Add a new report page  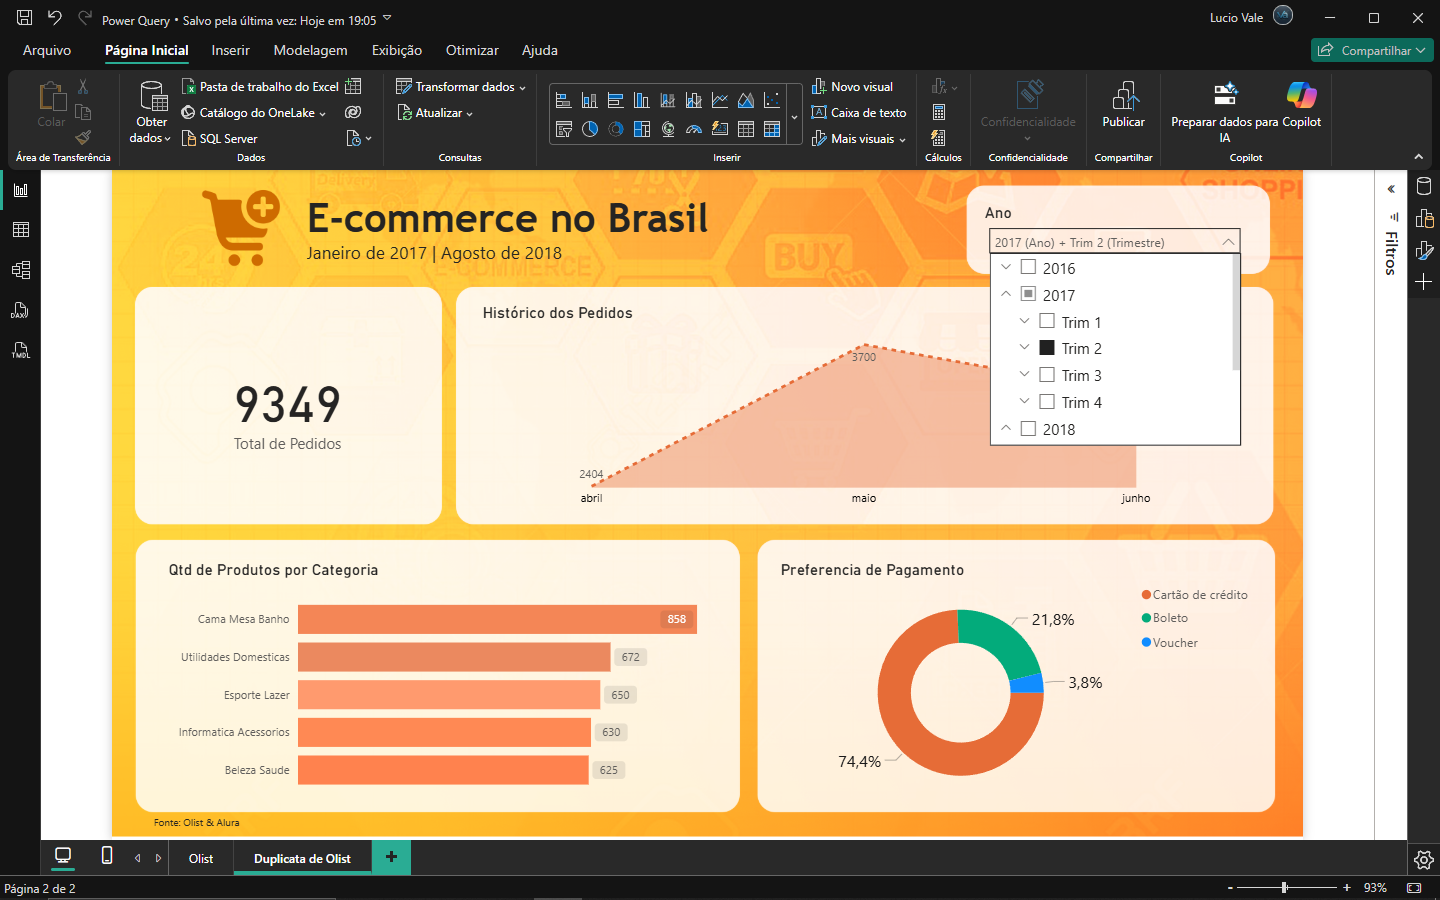coord(391,857)
